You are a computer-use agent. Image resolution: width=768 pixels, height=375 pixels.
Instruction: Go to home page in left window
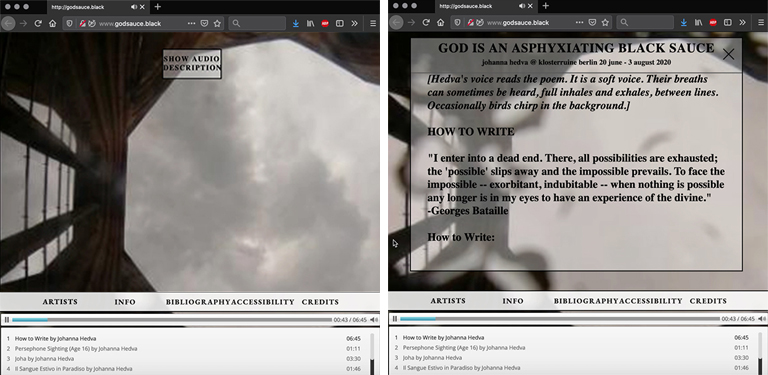coord(52,23)
